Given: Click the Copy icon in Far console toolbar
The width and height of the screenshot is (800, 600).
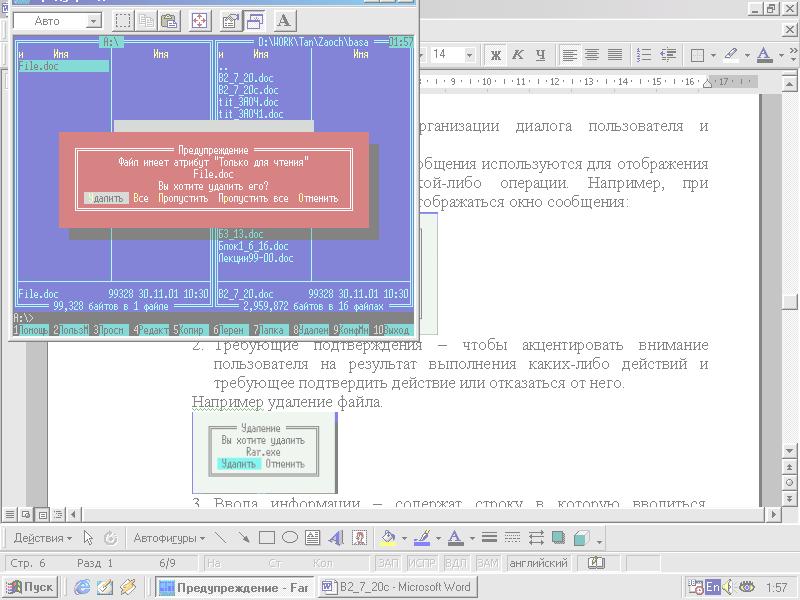Looking at the screenshot, I should tap(146, 21).
